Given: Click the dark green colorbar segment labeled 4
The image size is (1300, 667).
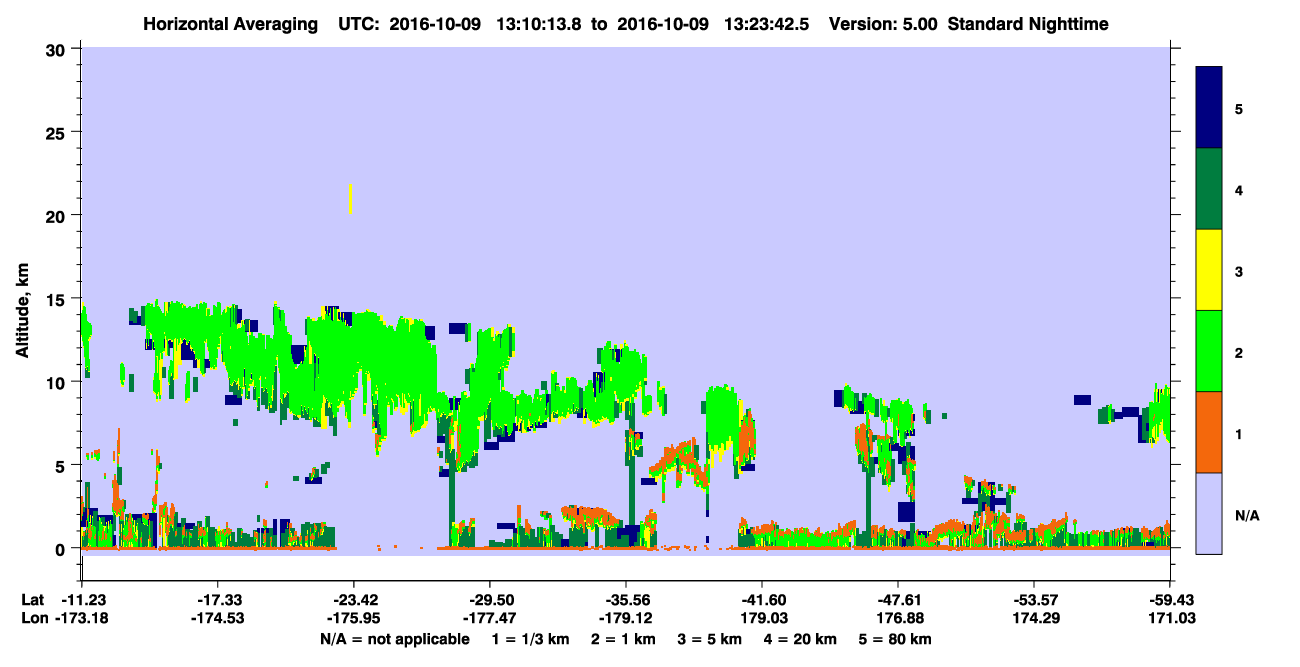Looking at the screenshot, I should click(1209, 189).
